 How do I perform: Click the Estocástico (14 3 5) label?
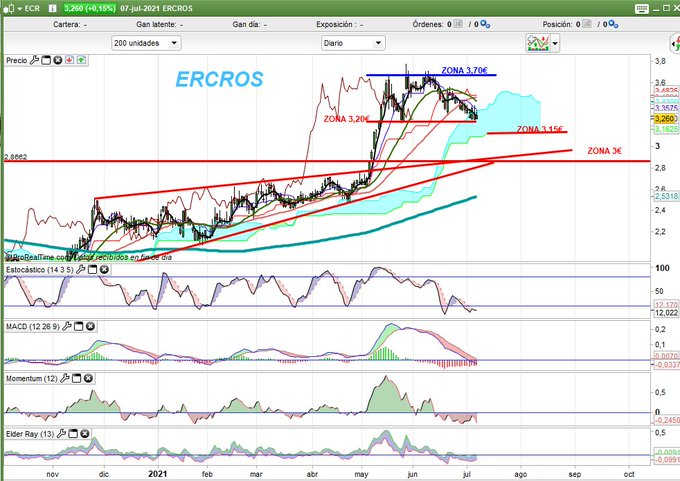pos(39,269)
